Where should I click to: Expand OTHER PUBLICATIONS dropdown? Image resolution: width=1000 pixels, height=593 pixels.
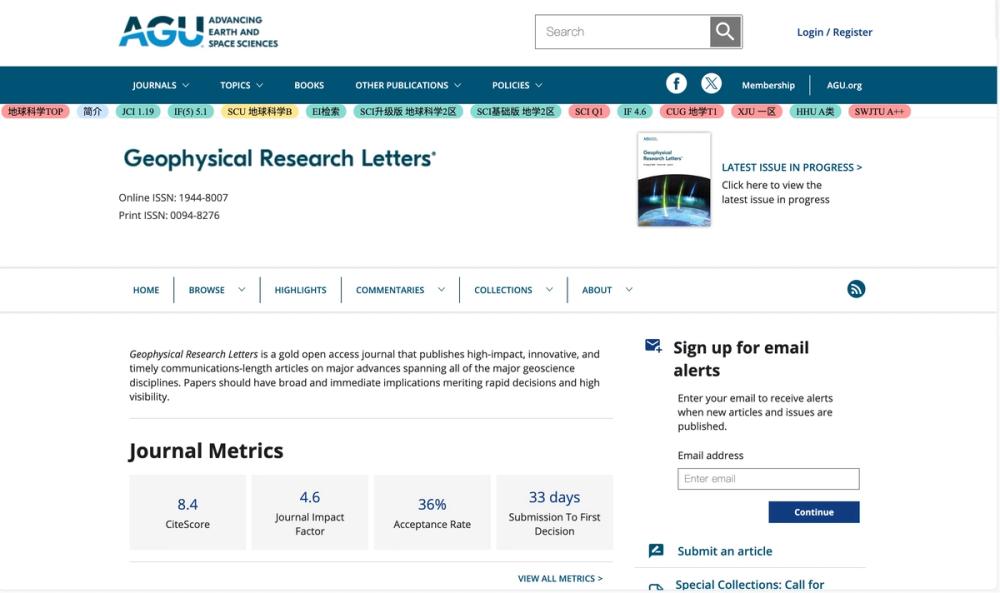(x=408, y=85)
